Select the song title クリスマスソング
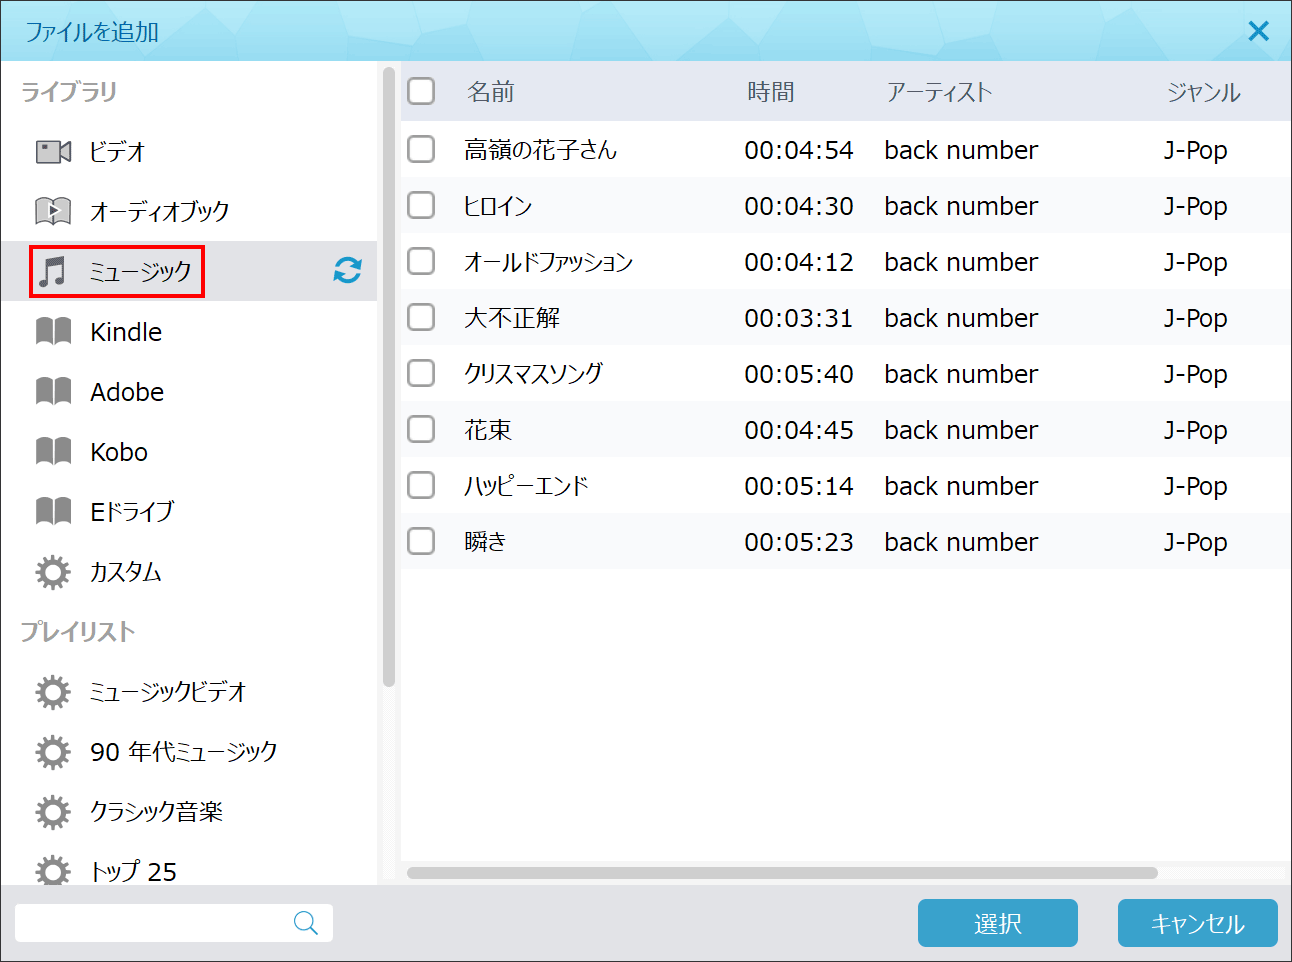This screenshot has width=1292, height=962. (534, 374)
